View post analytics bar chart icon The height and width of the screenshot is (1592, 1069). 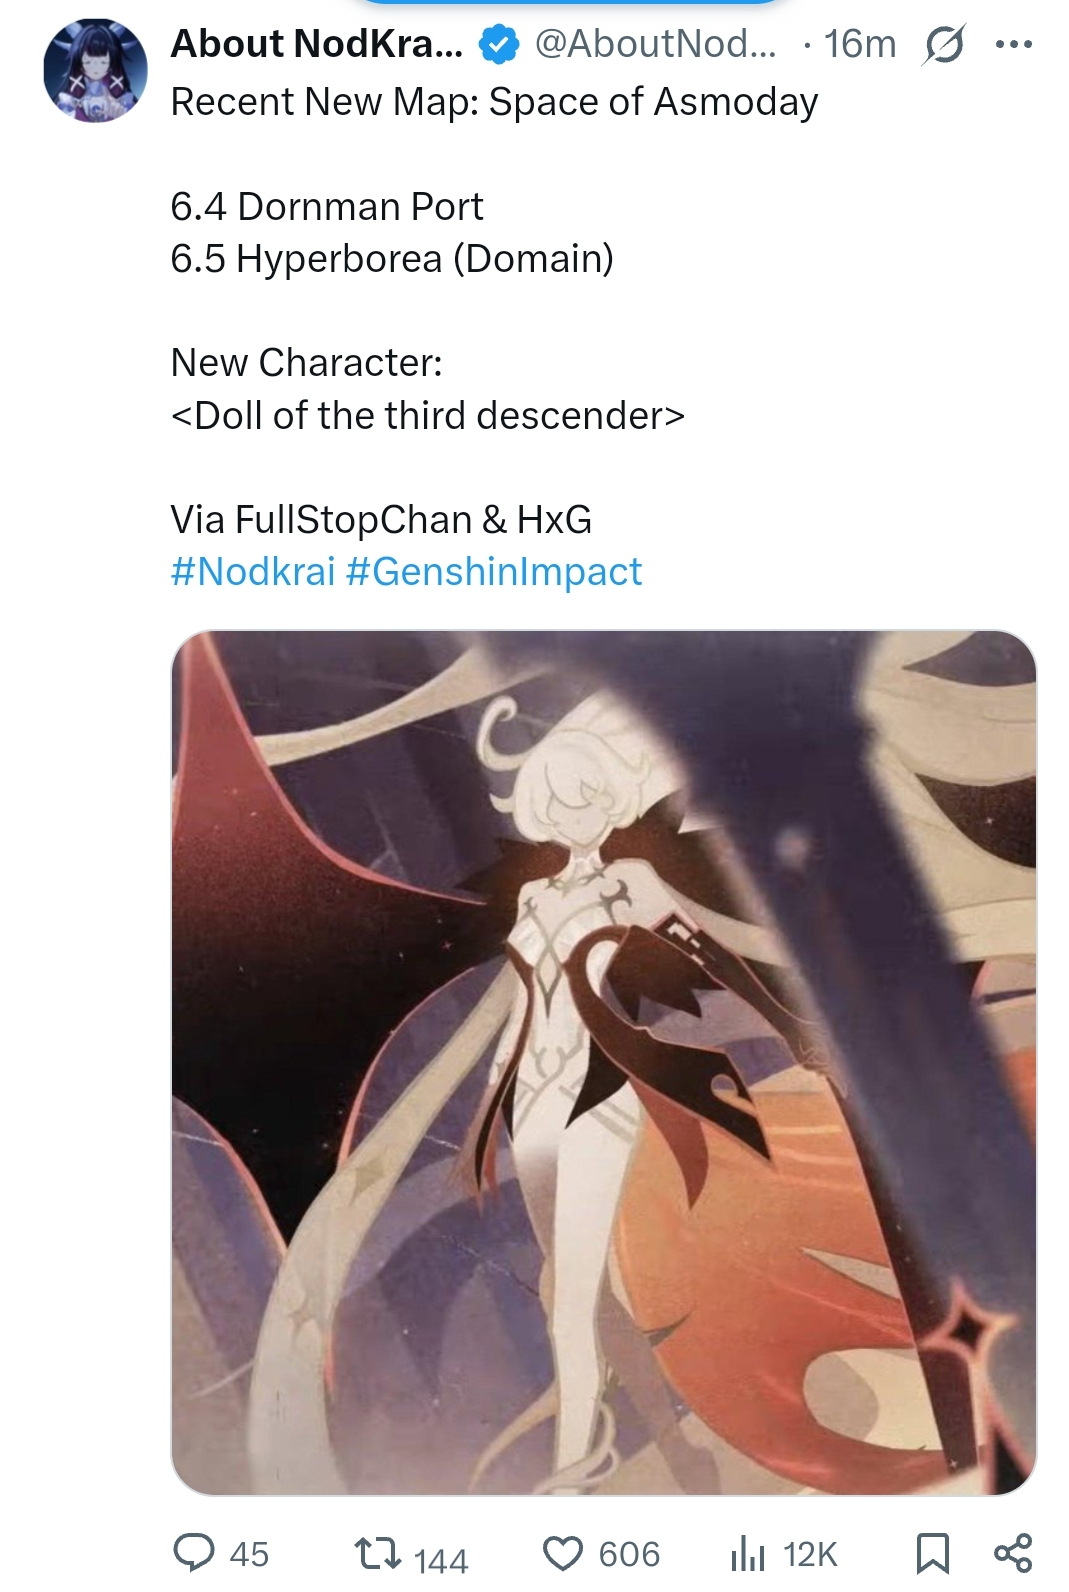pyautogui.click(x=747, y=1553)
